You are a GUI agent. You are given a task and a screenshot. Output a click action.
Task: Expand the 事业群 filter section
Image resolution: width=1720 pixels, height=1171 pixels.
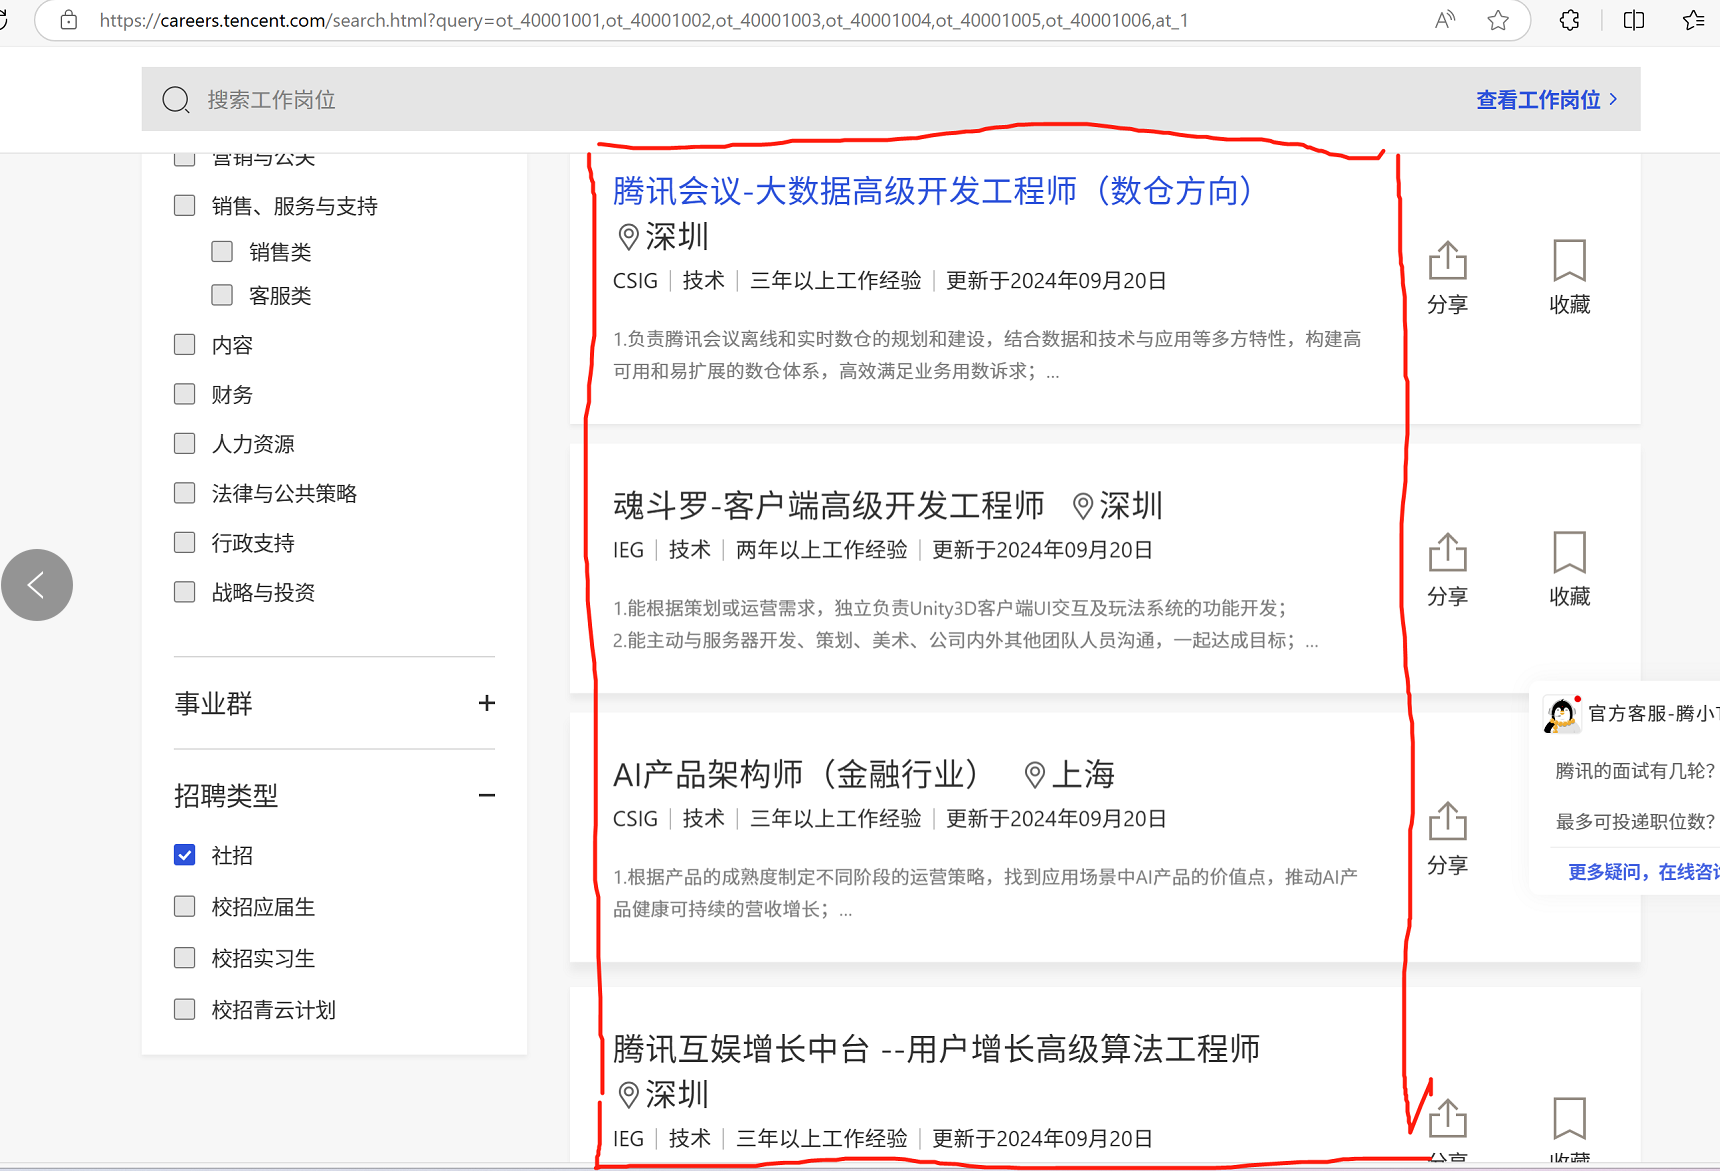point(487,703)
